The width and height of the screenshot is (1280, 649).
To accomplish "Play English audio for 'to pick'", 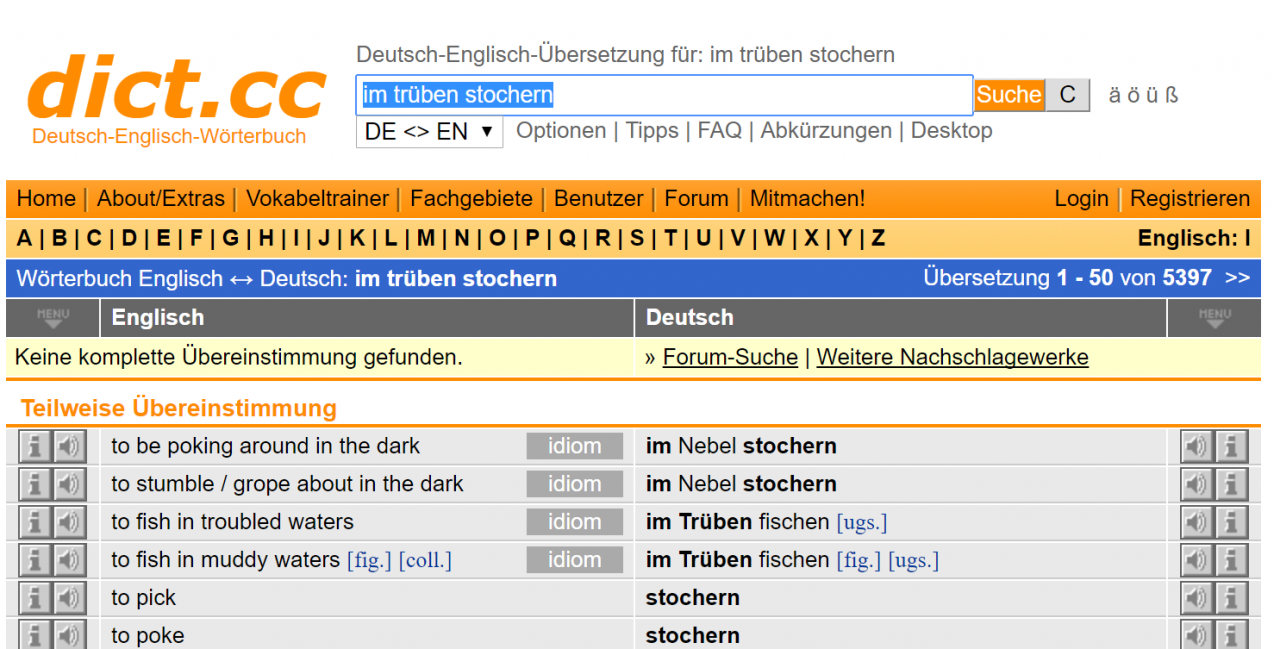I will click(69, 598).
